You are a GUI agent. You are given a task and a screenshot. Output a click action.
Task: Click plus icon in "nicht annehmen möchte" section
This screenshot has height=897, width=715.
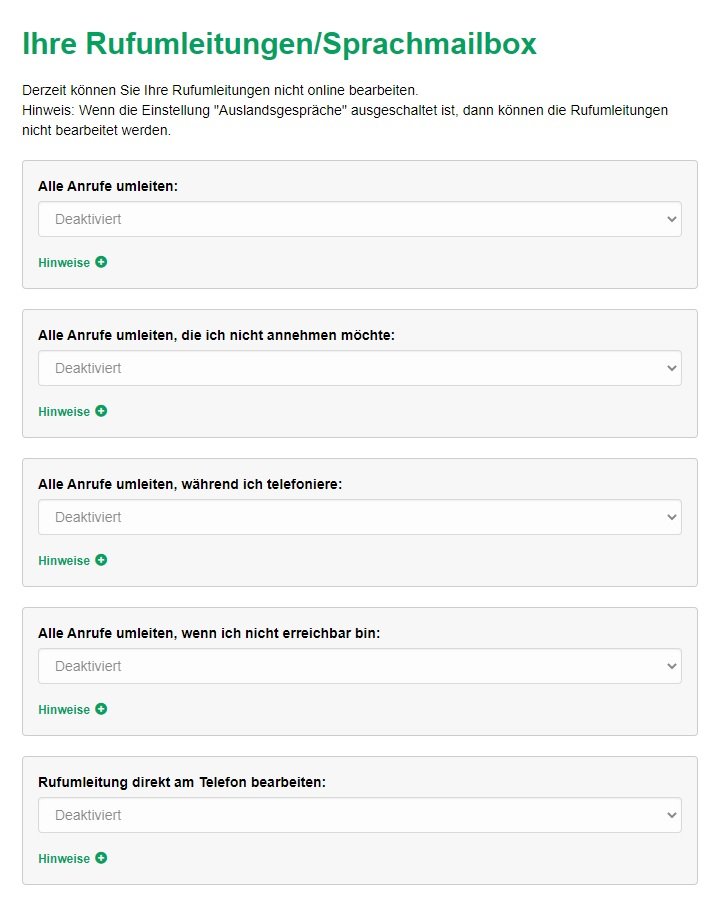(x=101, y=411)
